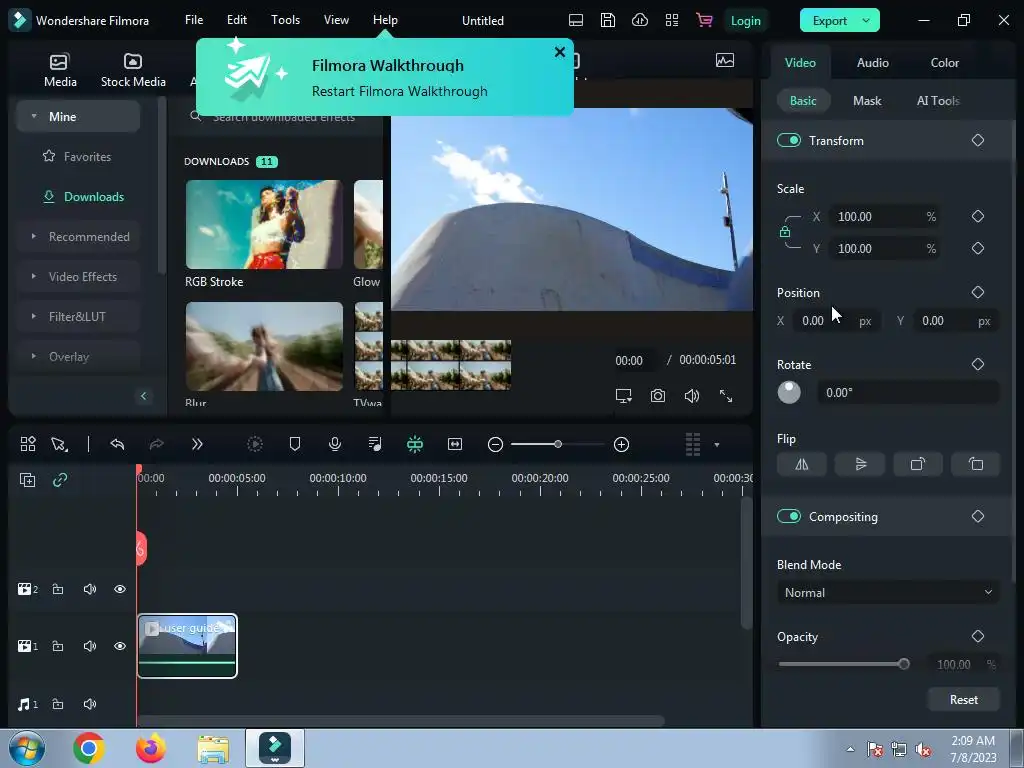Screen dimensions: 1024x768
Task: Open the Media tab
Action: pyautogui.click(x=60, y=70)
